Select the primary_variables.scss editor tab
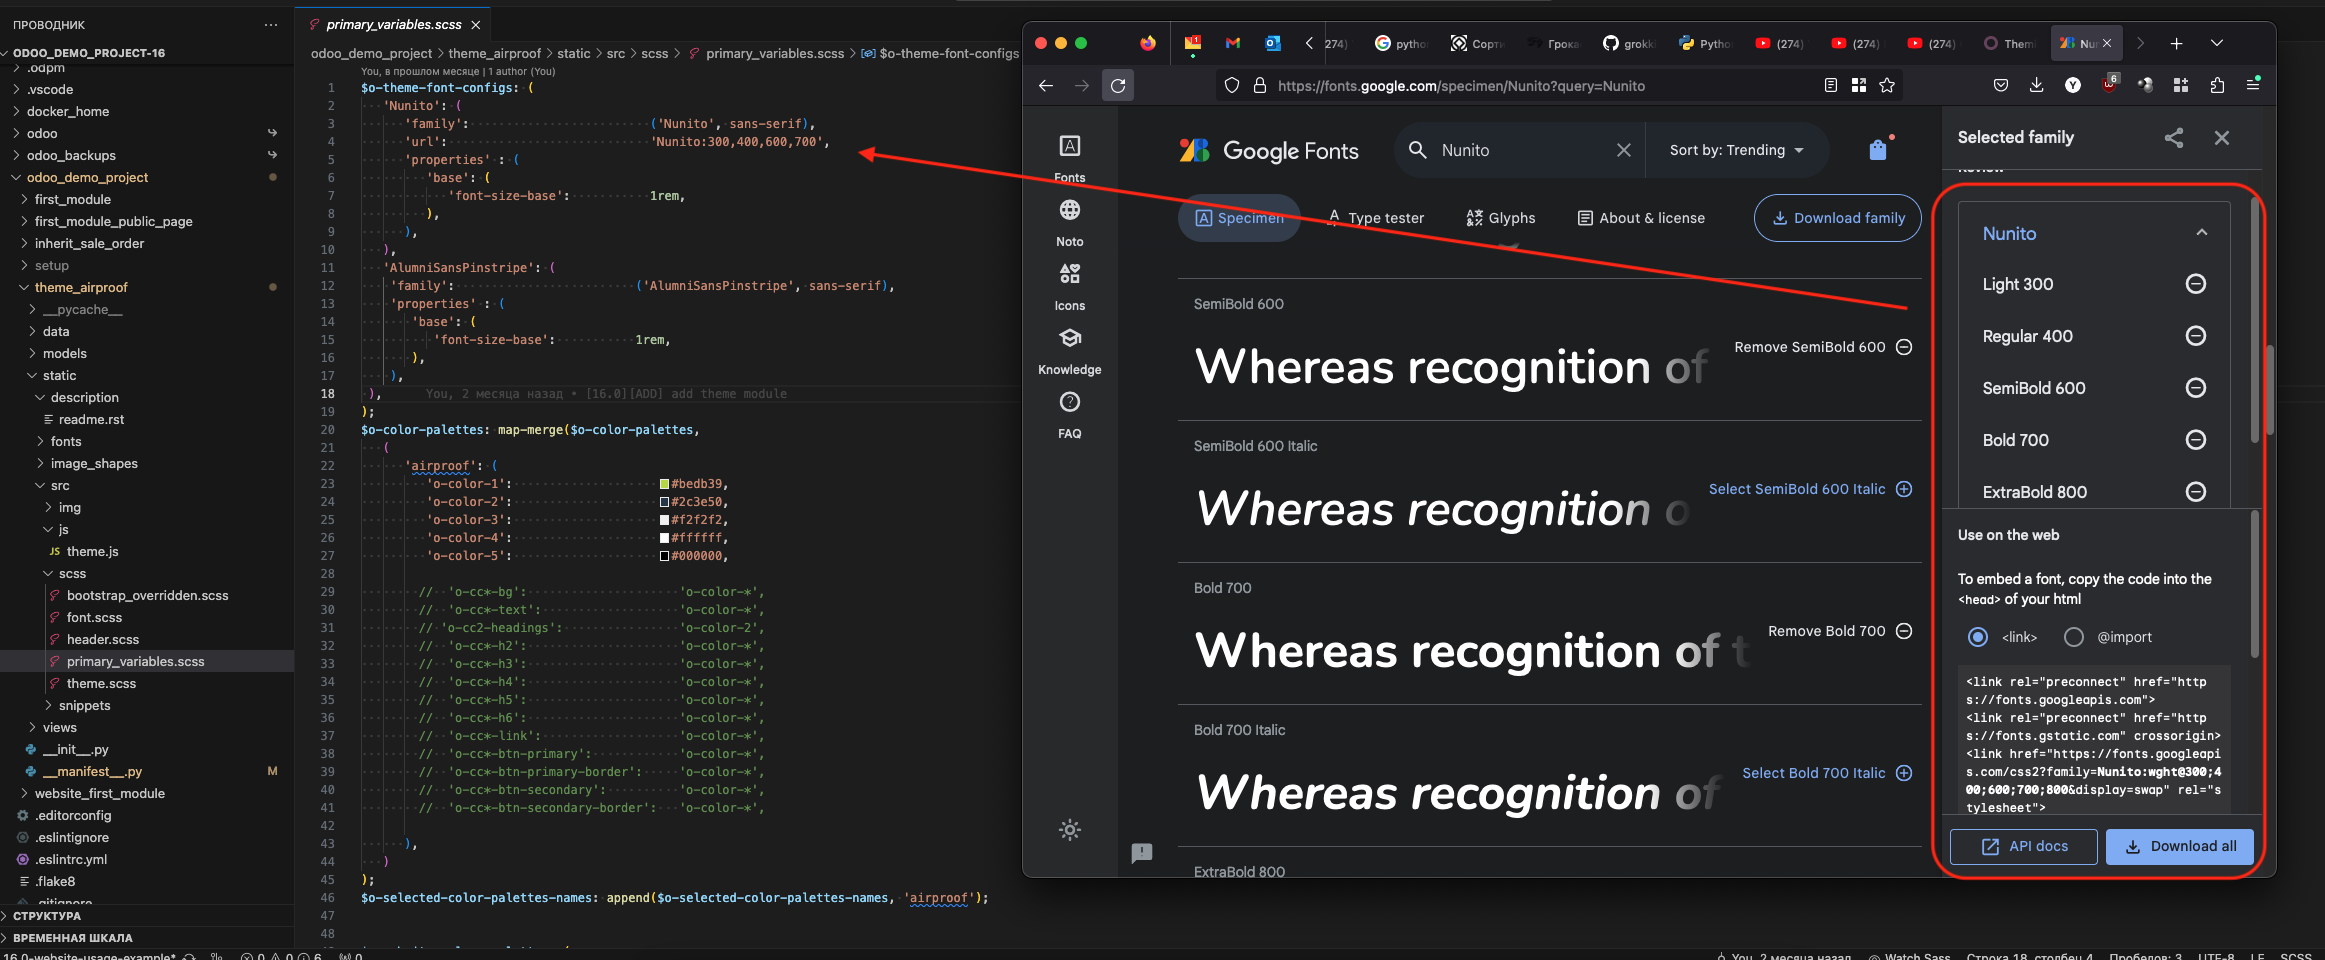Image resolution: width=2325 pixels, height=960 pixels. pos(394,24)
